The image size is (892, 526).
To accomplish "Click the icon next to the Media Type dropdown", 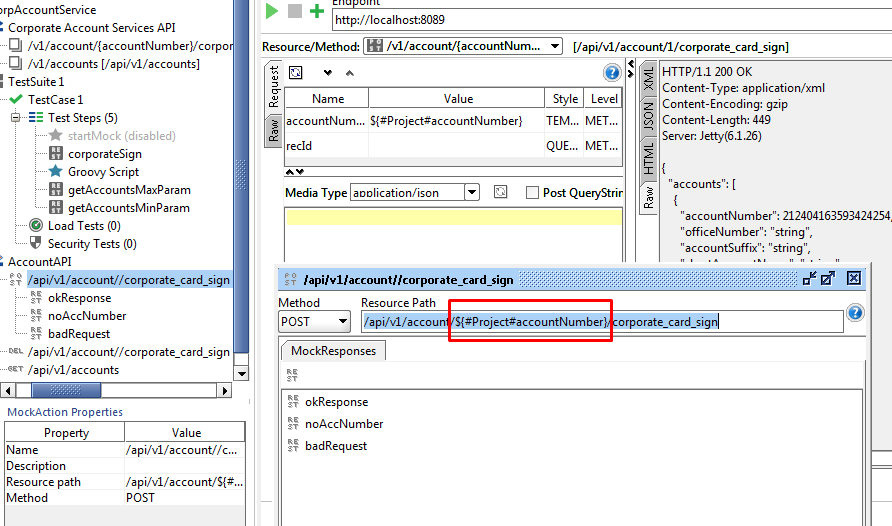I will tap(501, 192).
